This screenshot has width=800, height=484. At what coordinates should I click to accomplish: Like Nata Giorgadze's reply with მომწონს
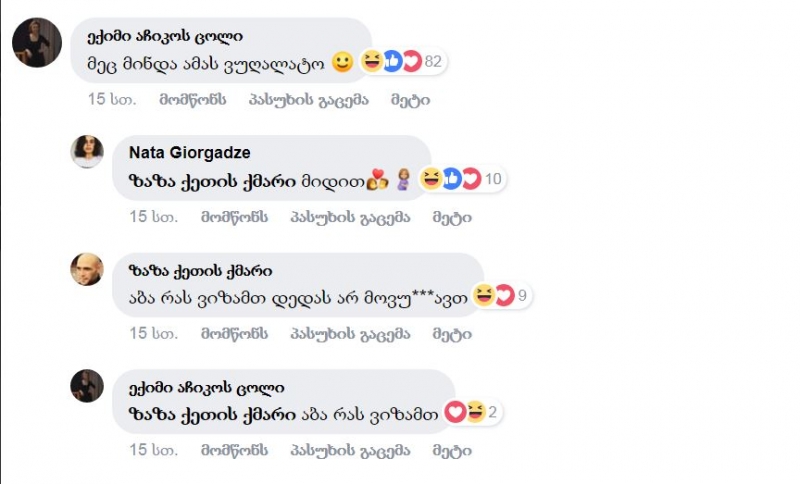pyautogui.click(x=234, y=217)
